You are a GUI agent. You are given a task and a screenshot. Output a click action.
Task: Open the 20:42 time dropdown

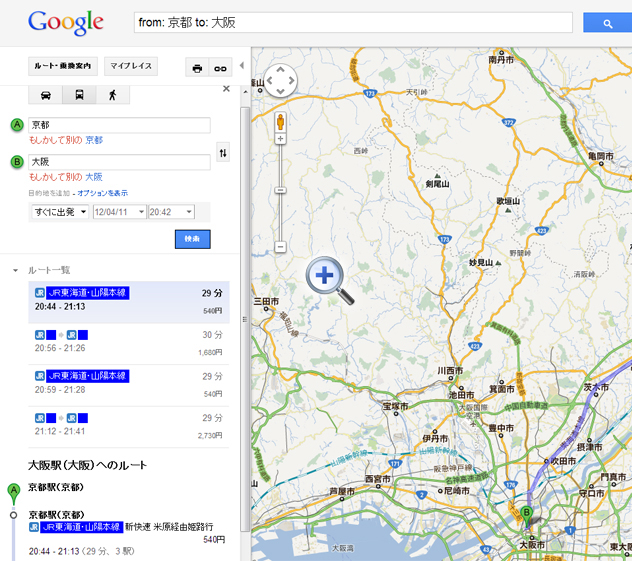[171, 212]
